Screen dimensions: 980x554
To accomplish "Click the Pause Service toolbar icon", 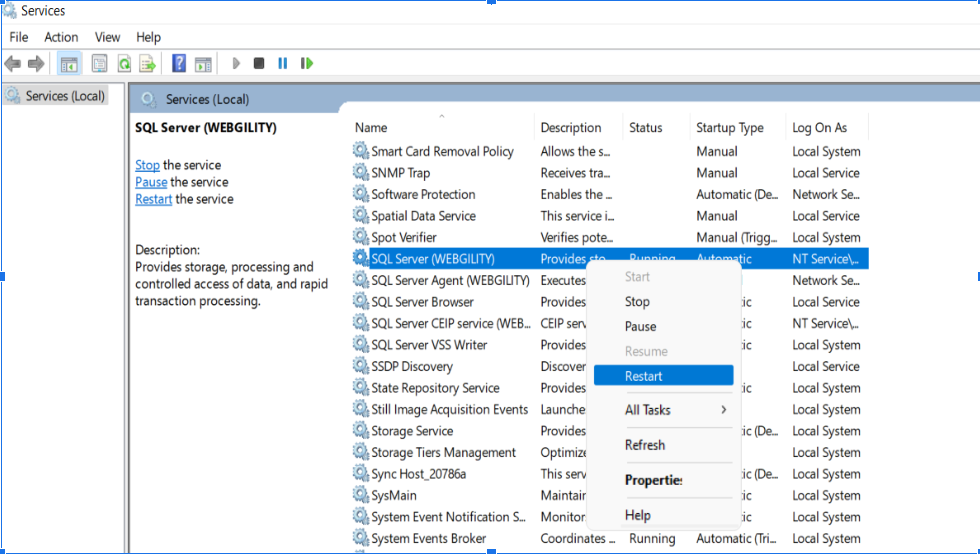I will (282, 63).
